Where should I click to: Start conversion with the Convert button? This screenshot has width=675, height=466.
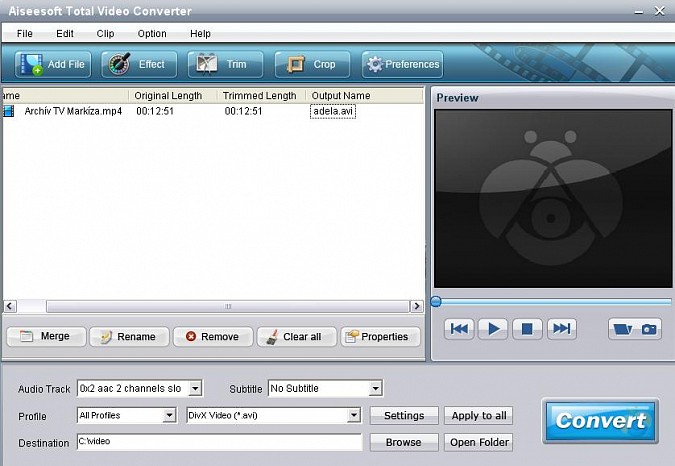pyautogui.click(x=600, y=421)
